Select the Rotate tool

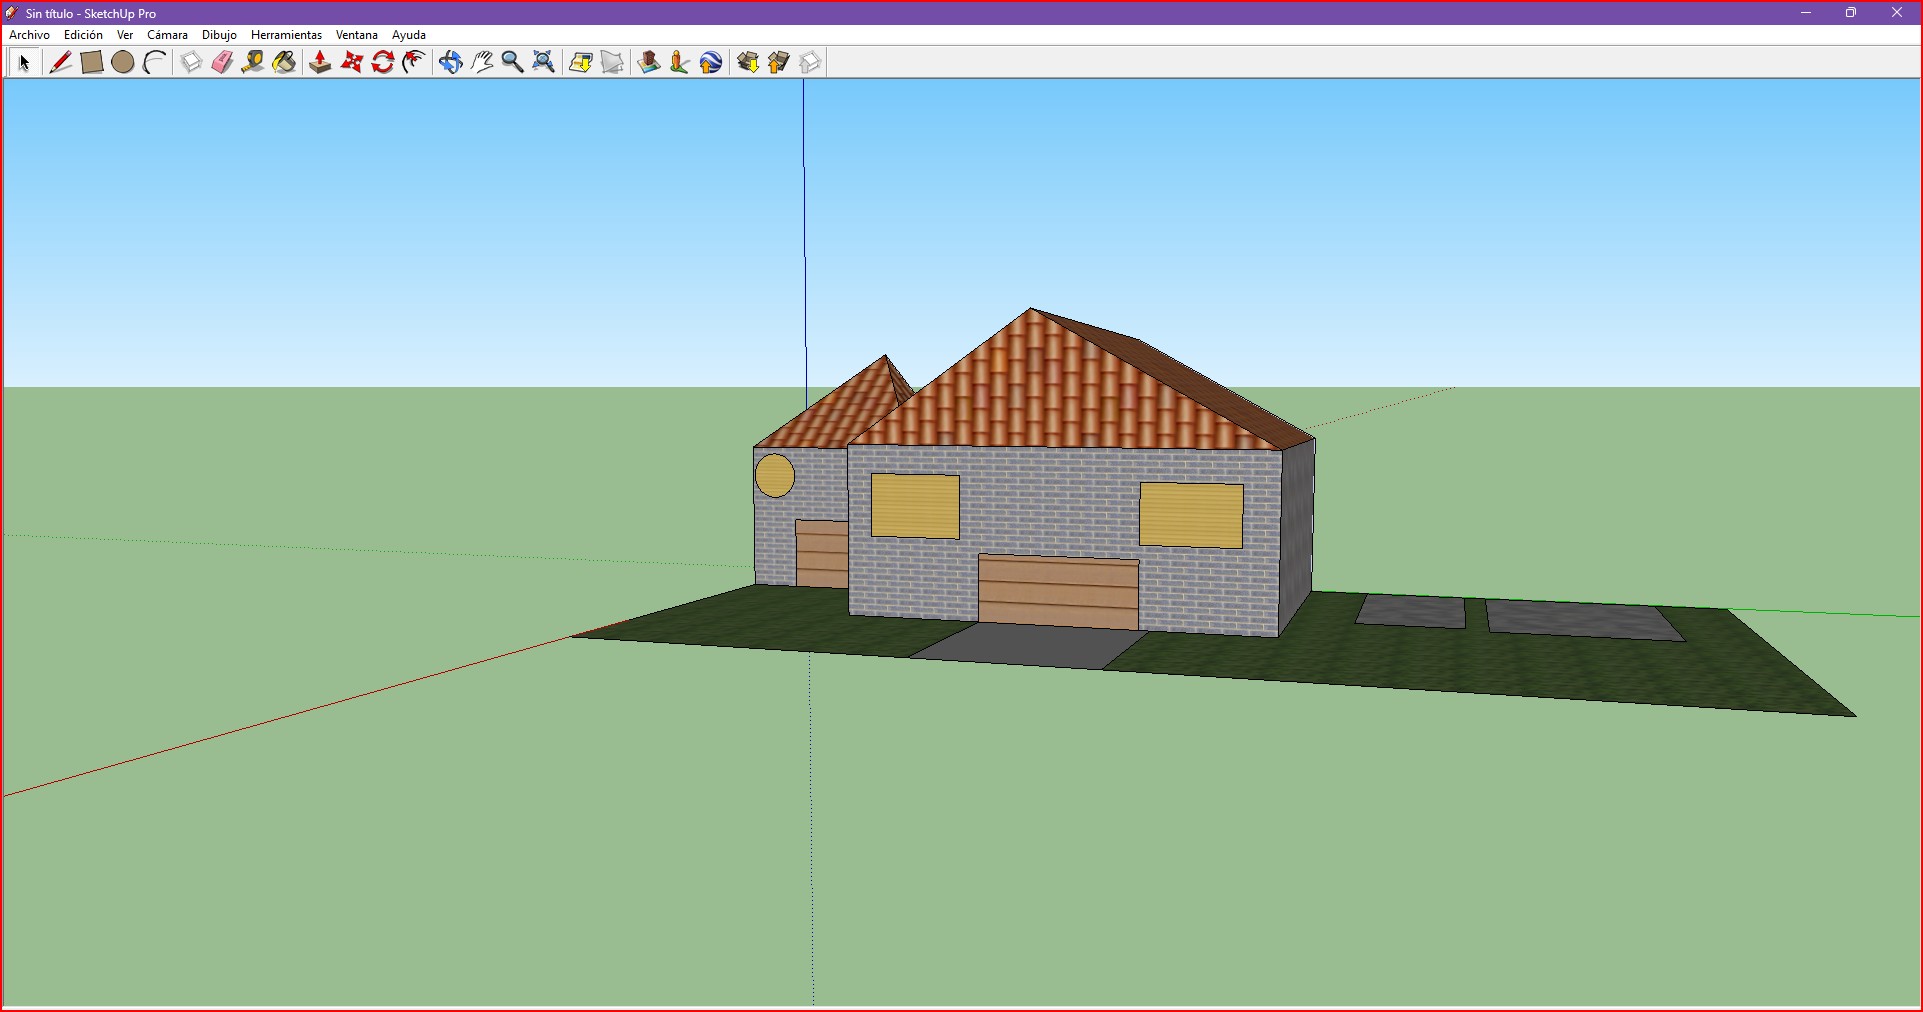[383, 63]
